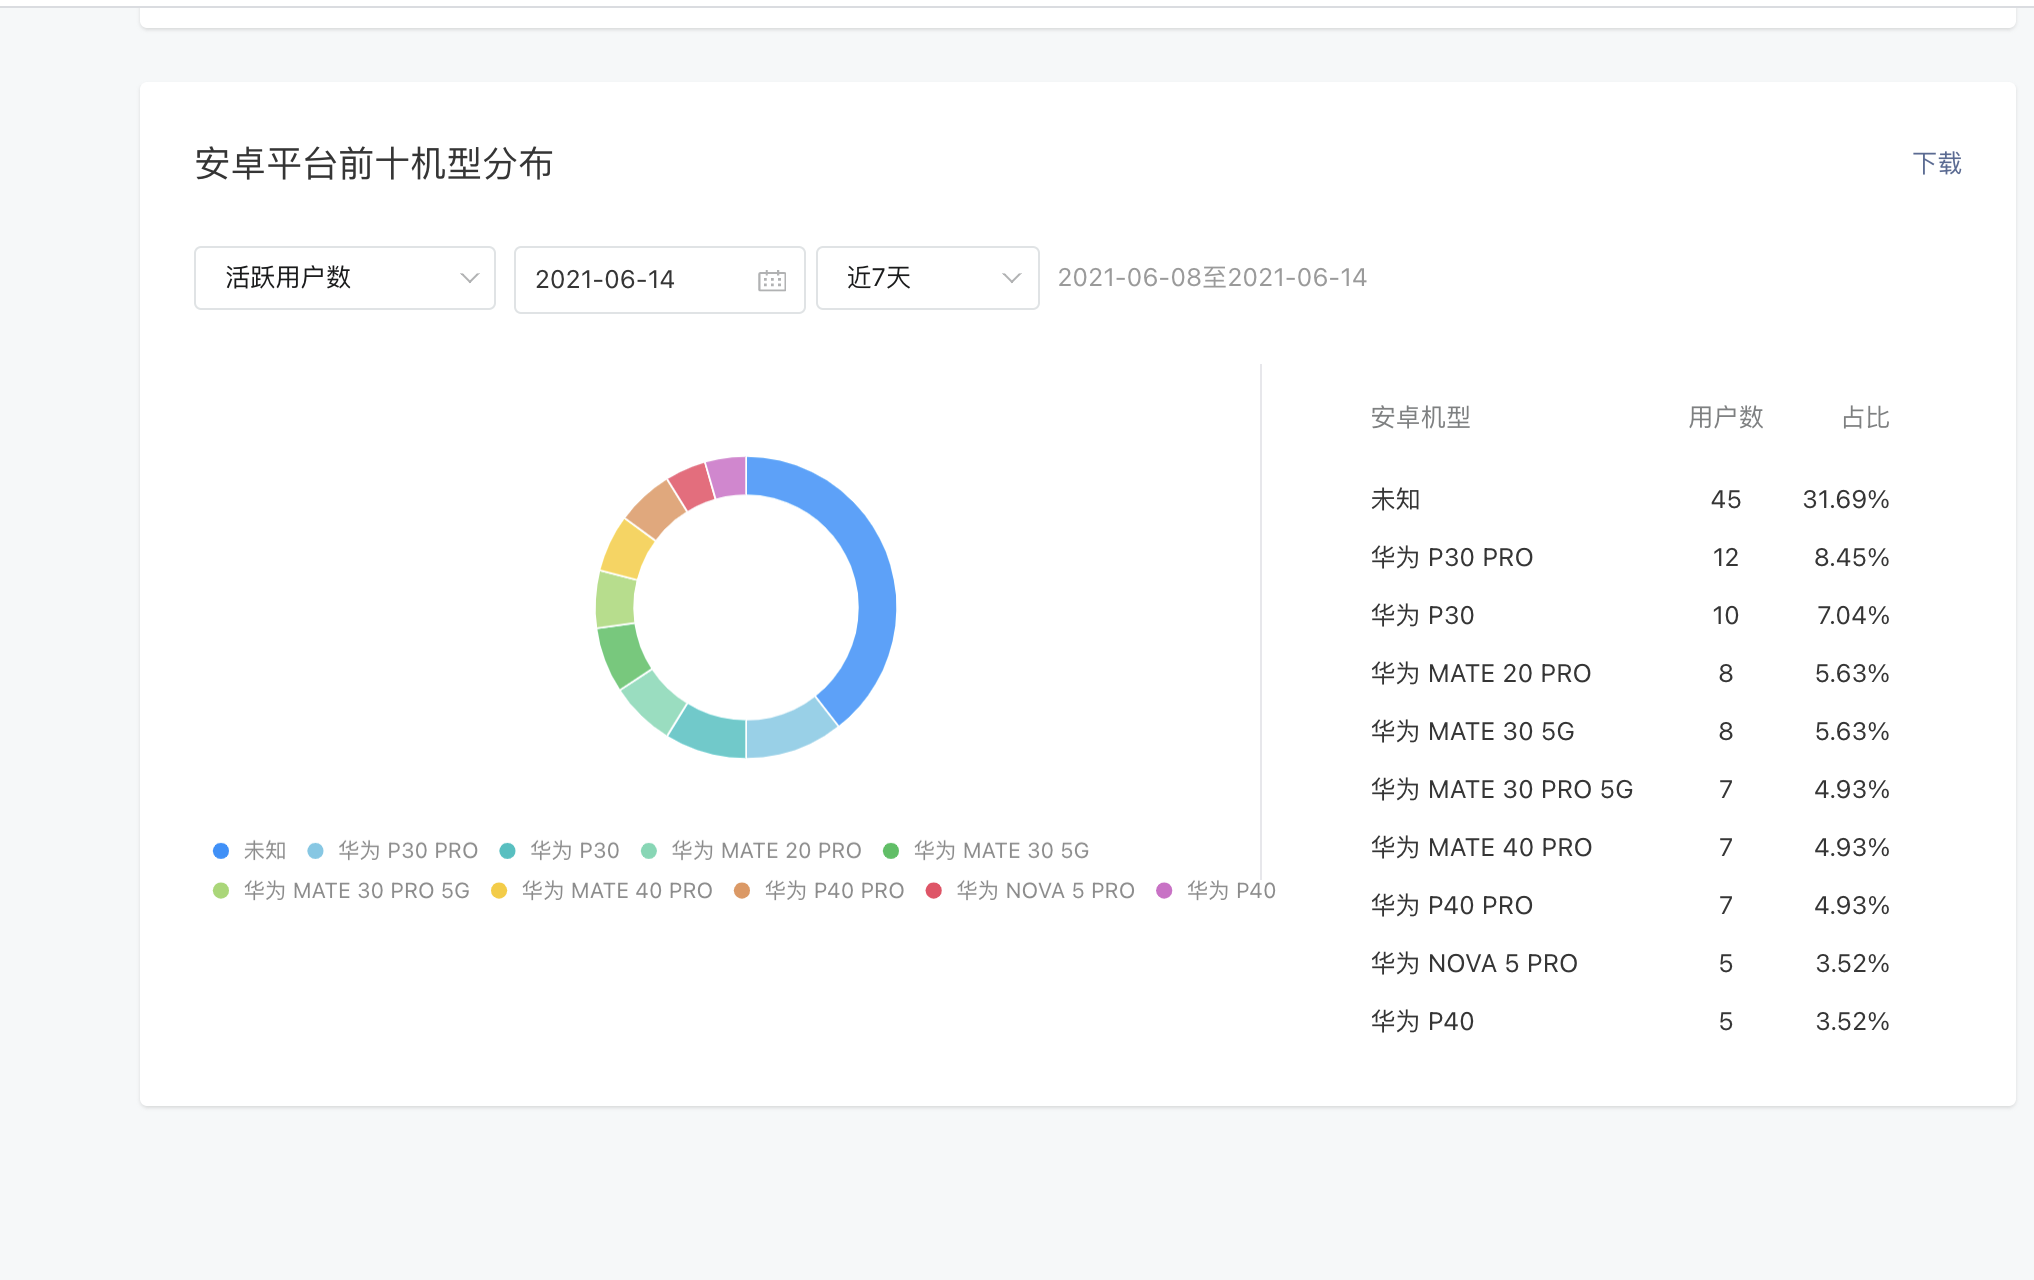This screenshot has width=2034, height=1280.
Task: Click the chevron arrow in 活跃用户数 selector
Action: click(x=469, y=278)
